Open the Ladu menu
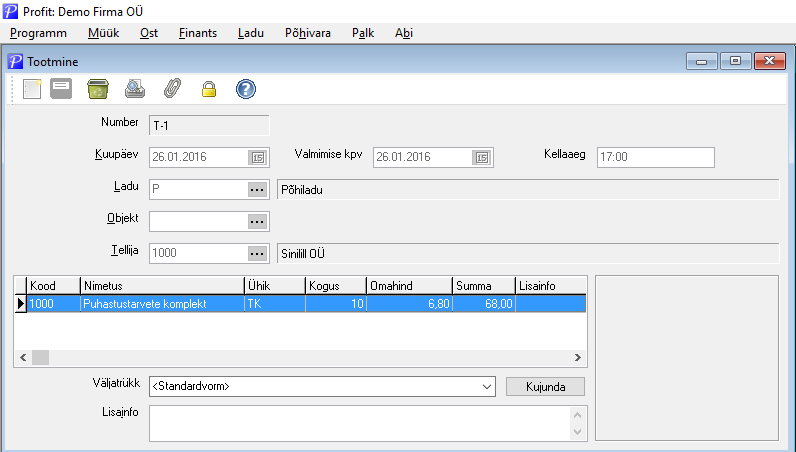Screen dimensions: 796x452 tap(251, 33)
